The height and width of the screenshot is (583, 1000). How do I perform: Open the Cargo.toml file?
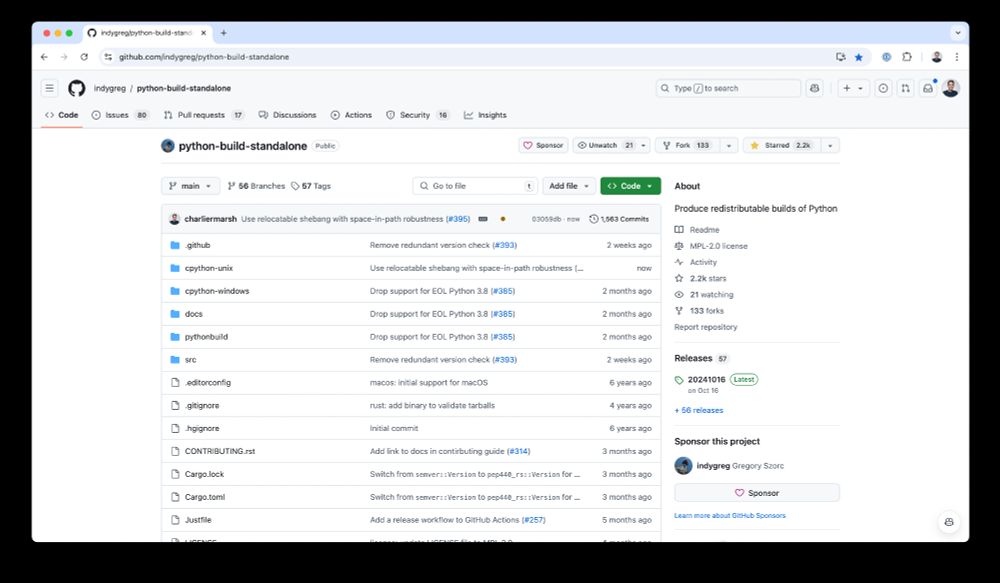205,497
